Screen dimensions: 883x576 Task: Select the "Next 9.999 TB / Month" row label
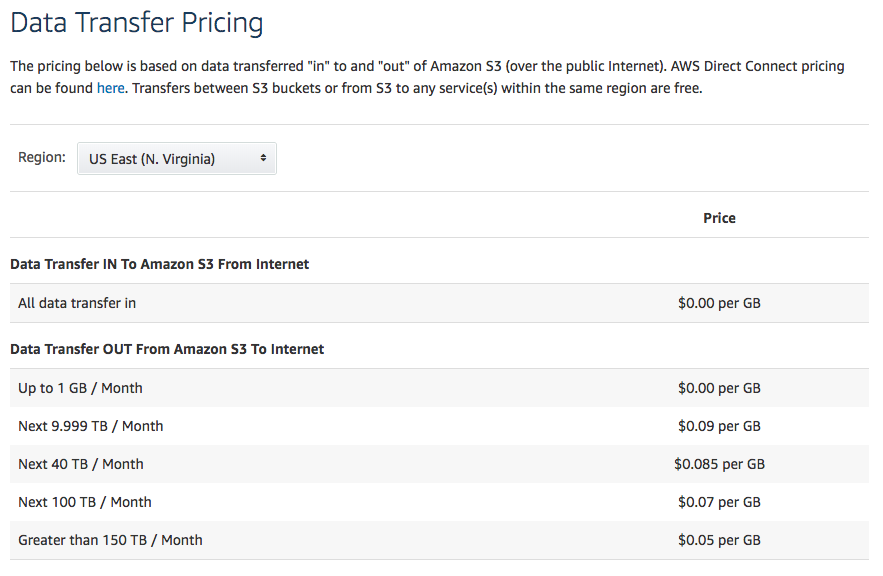pos(91,426)
